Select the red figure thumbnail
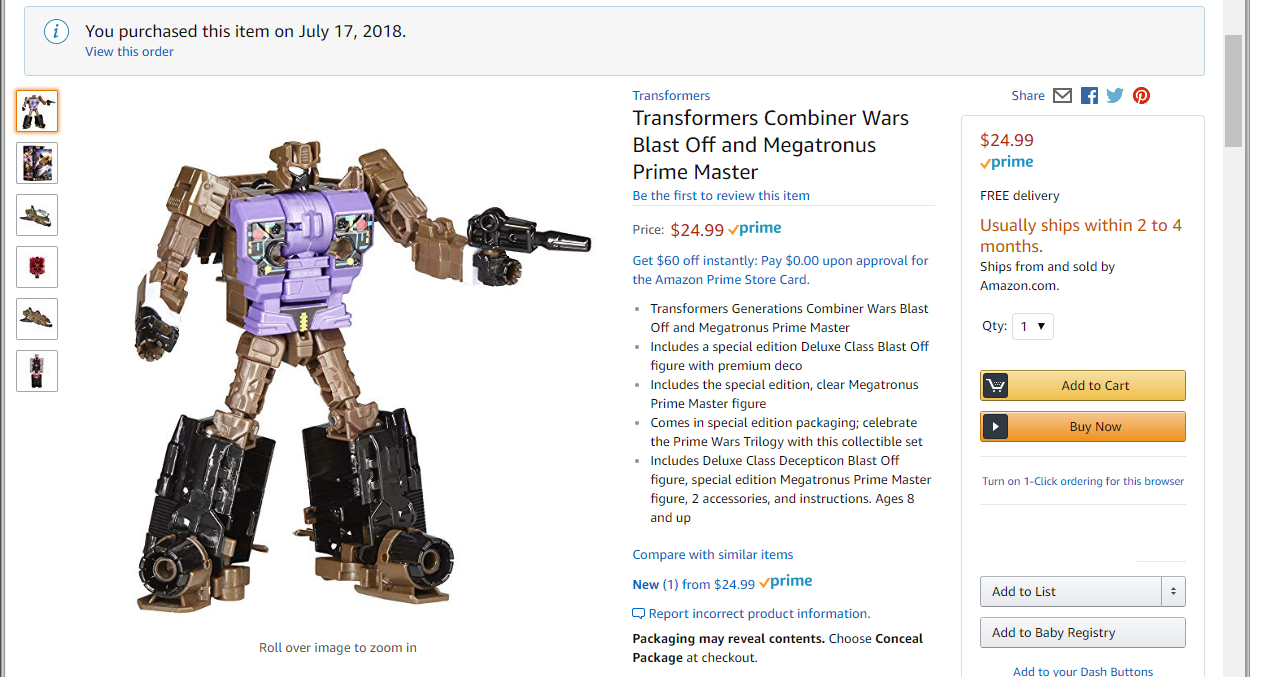The width and height of the screenshot is (1267, 677). (37, 267)
